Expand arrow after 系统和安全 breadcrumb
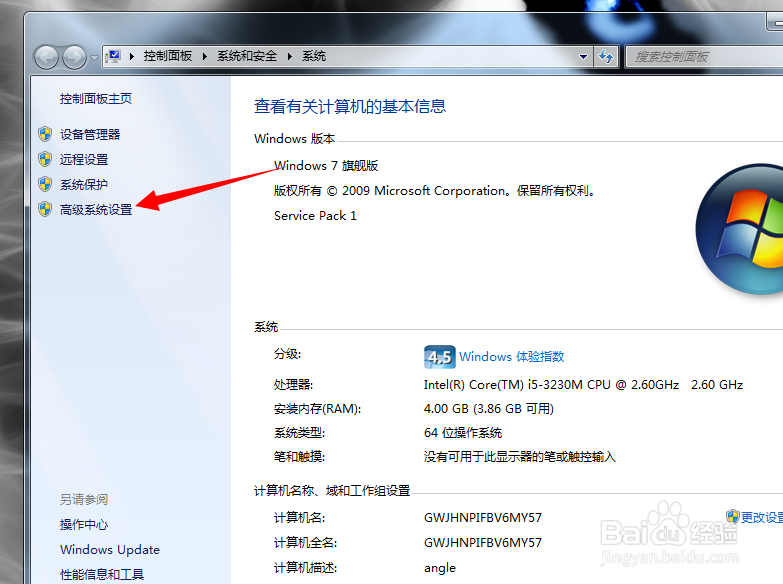 [290, 56]
